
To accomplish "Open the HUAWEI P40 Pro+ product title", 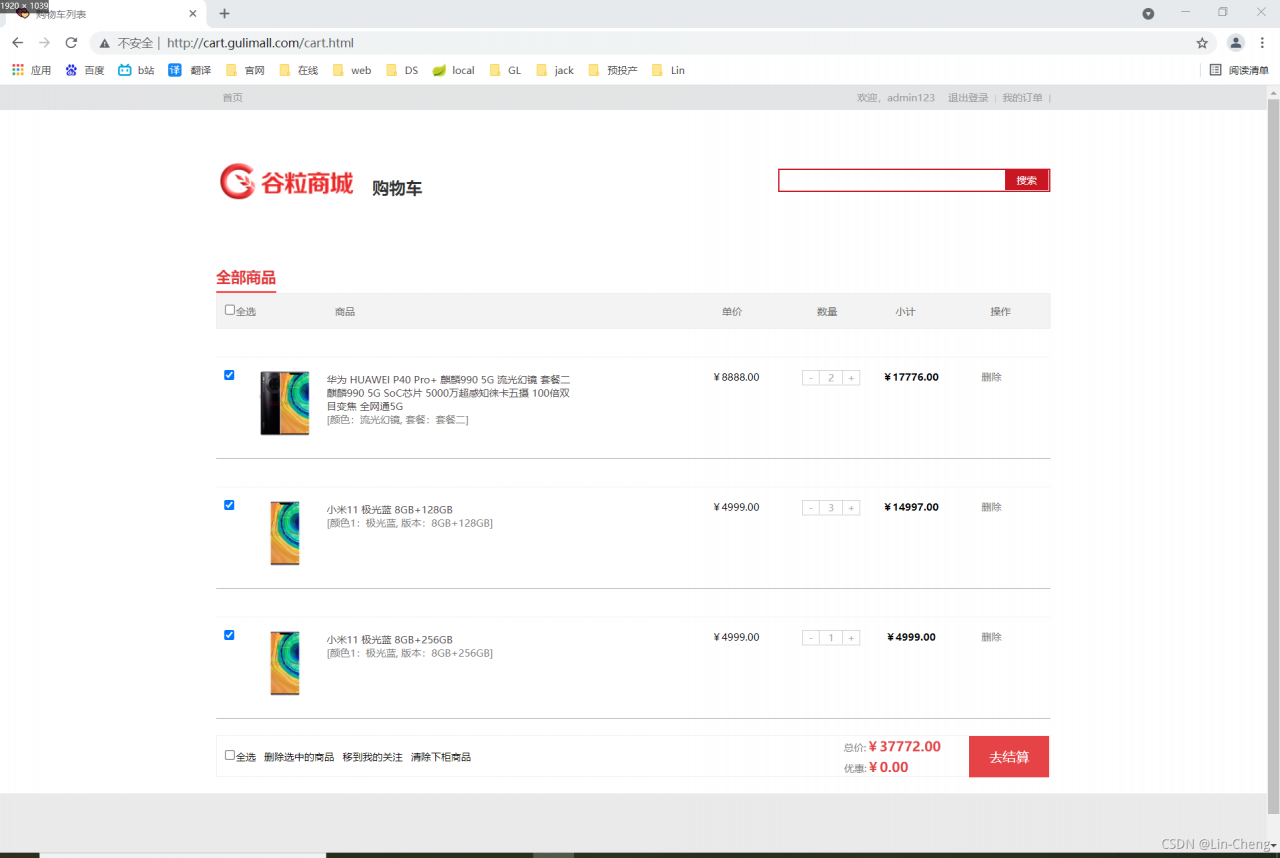I will 448,393.
